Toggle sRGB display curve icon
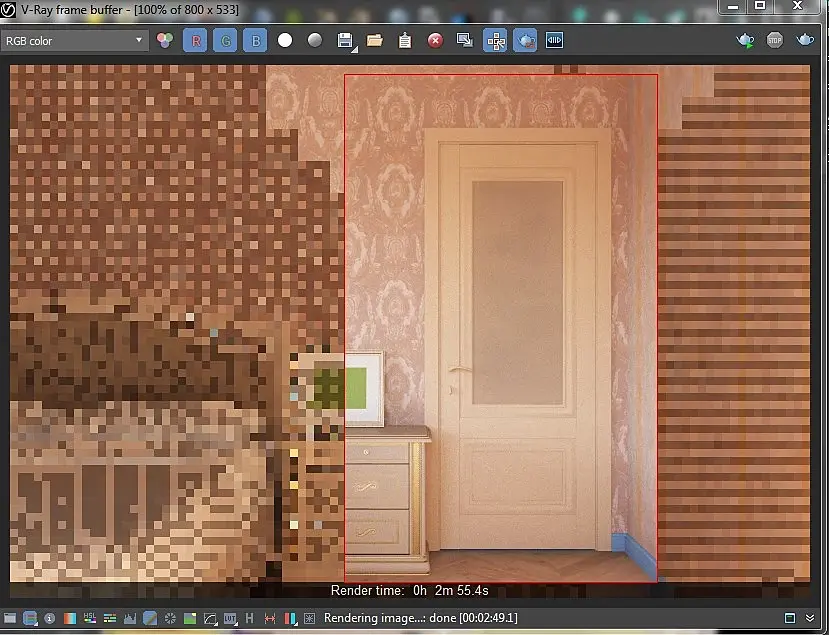The image size is (829, 635). [210, 618]
